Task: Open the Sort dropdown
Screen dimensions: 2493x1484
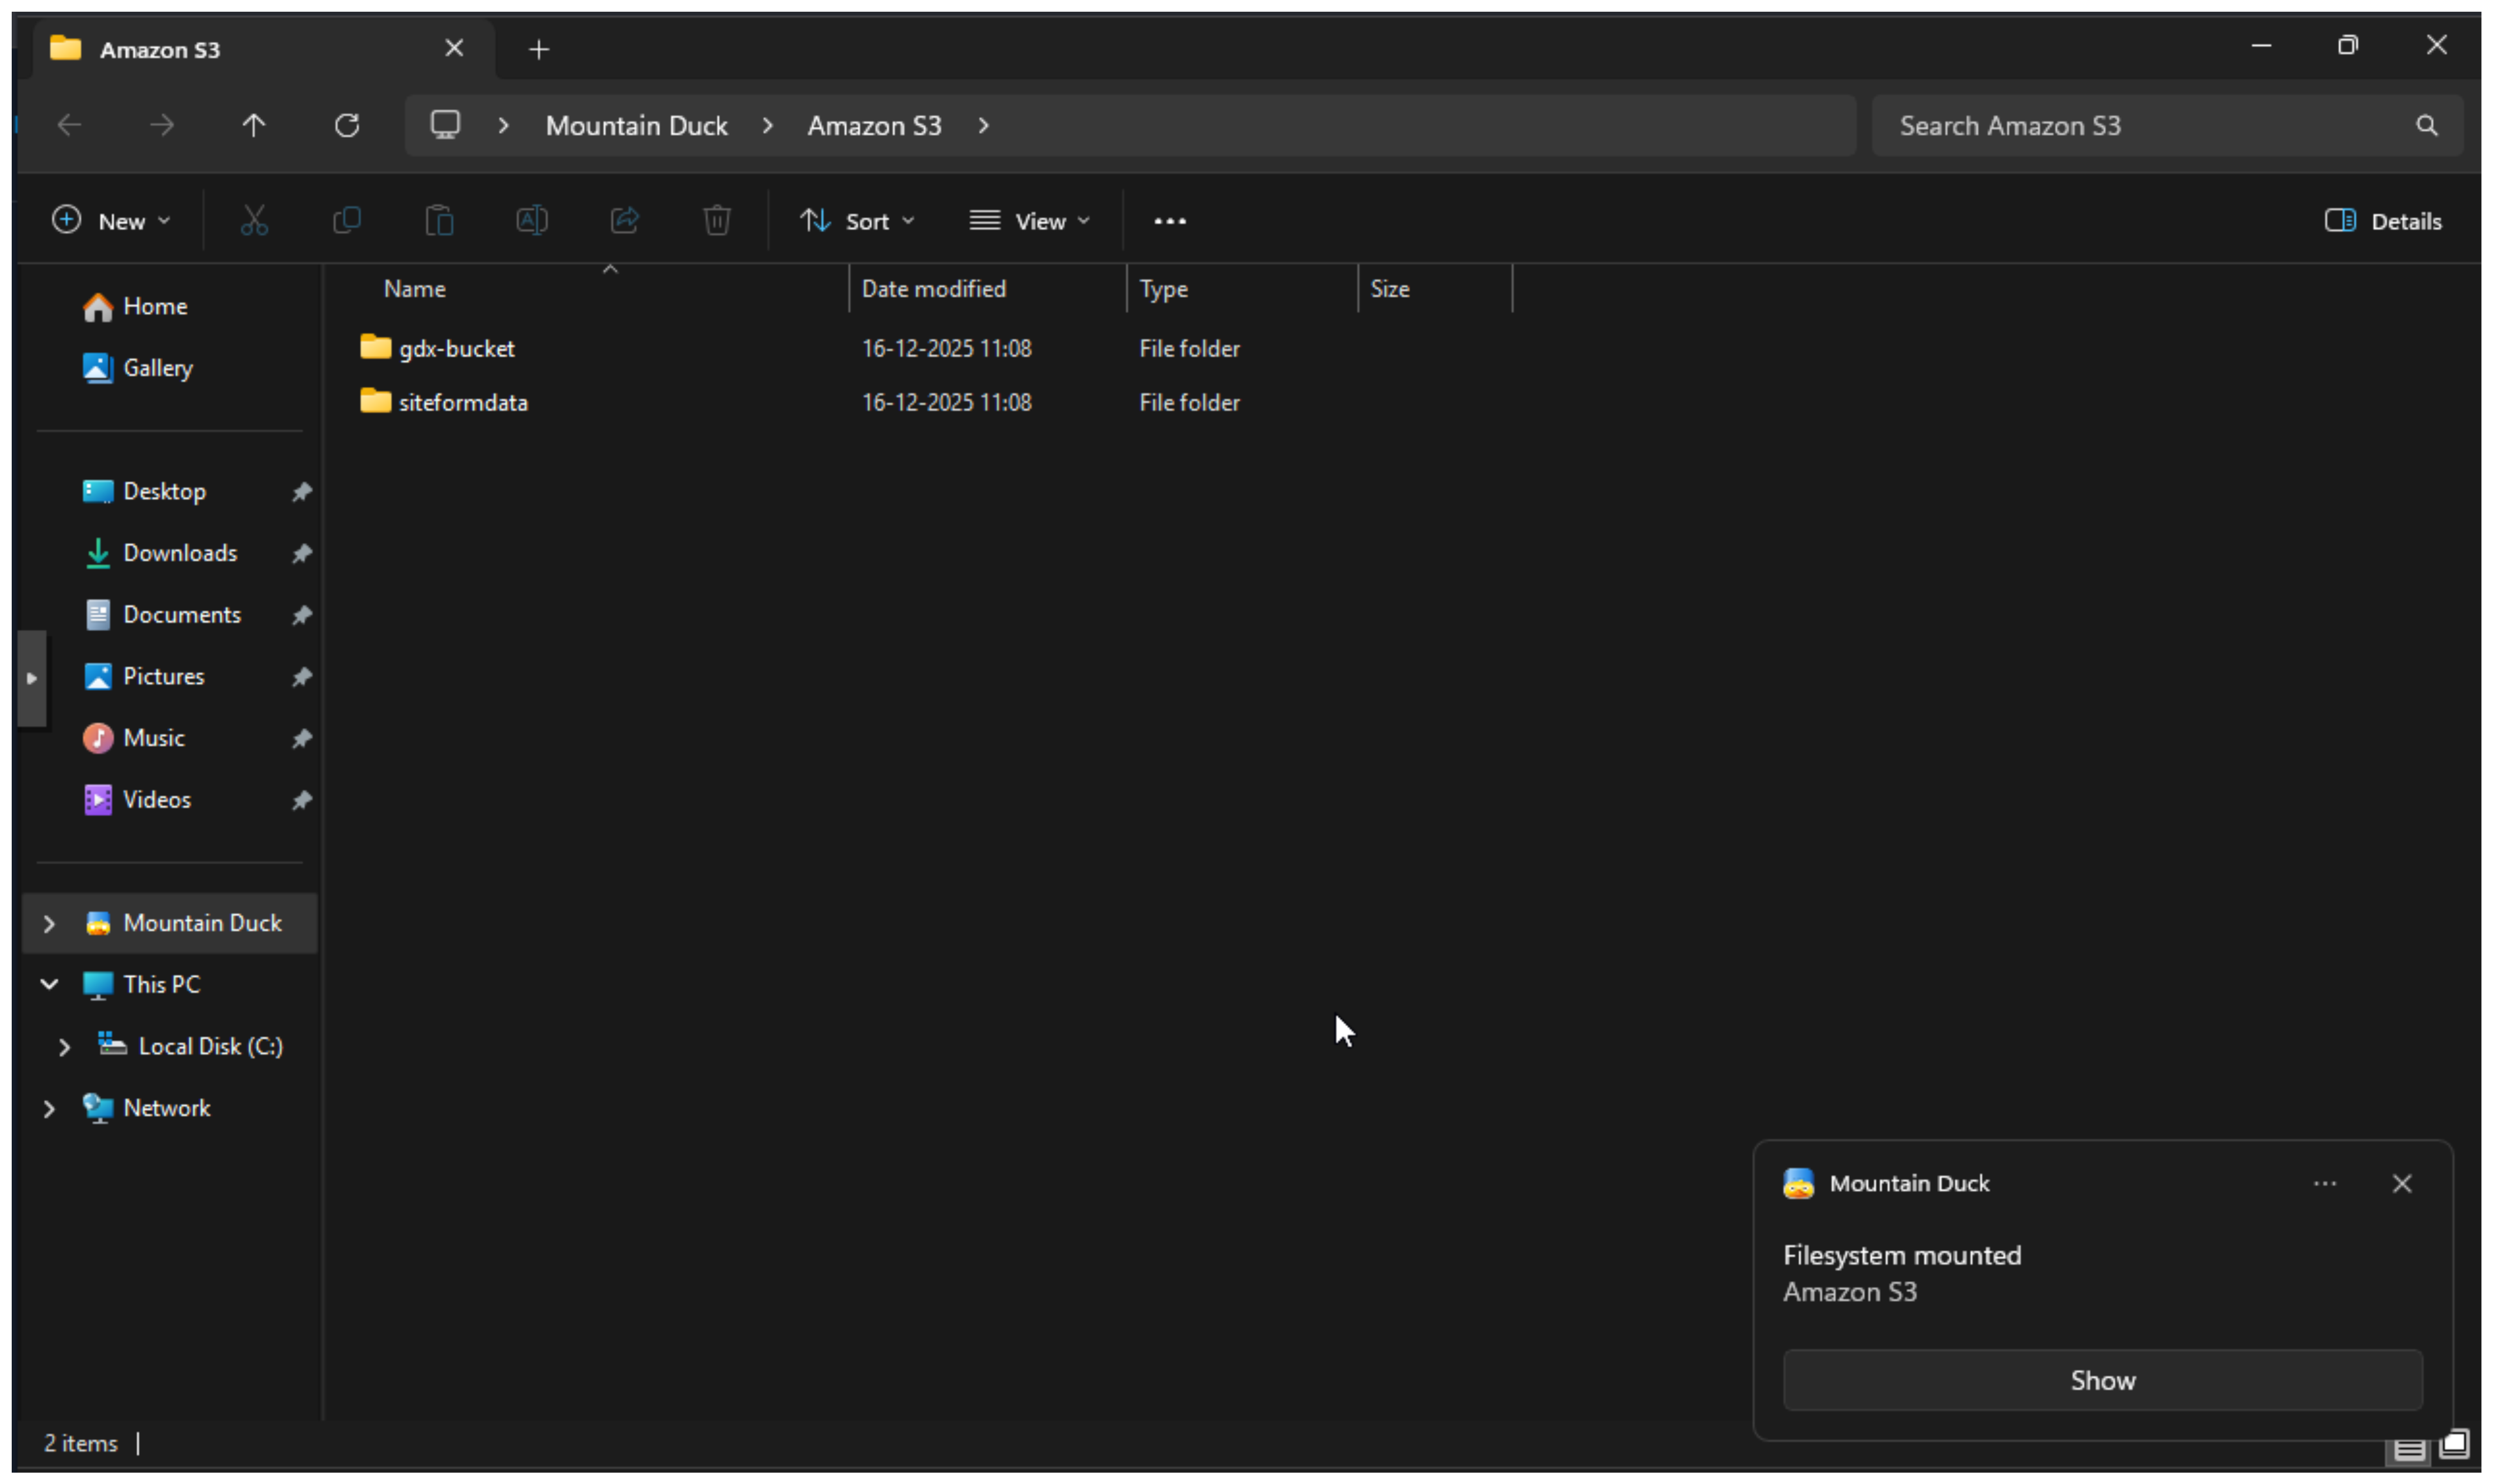Action: point(857,221)
